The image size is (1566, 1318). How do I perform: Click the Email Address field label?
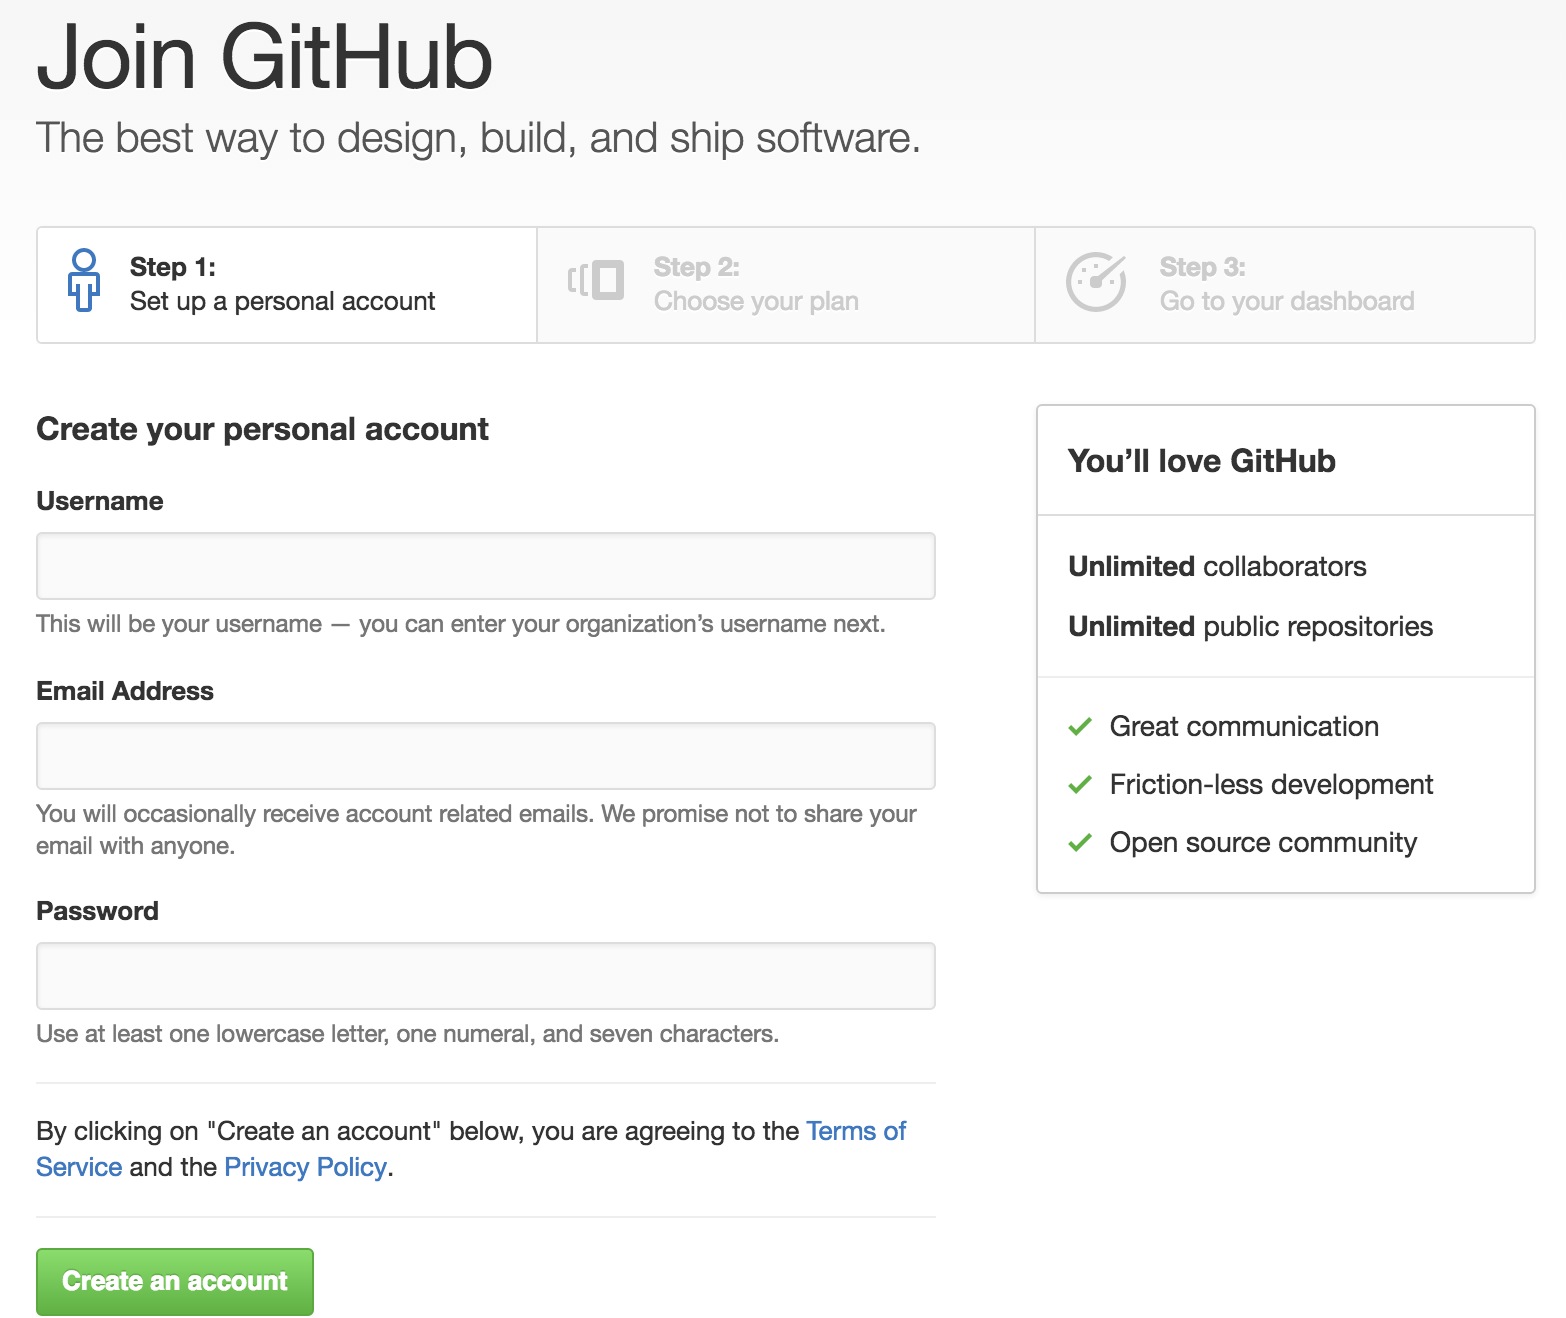tap(125, 691)
